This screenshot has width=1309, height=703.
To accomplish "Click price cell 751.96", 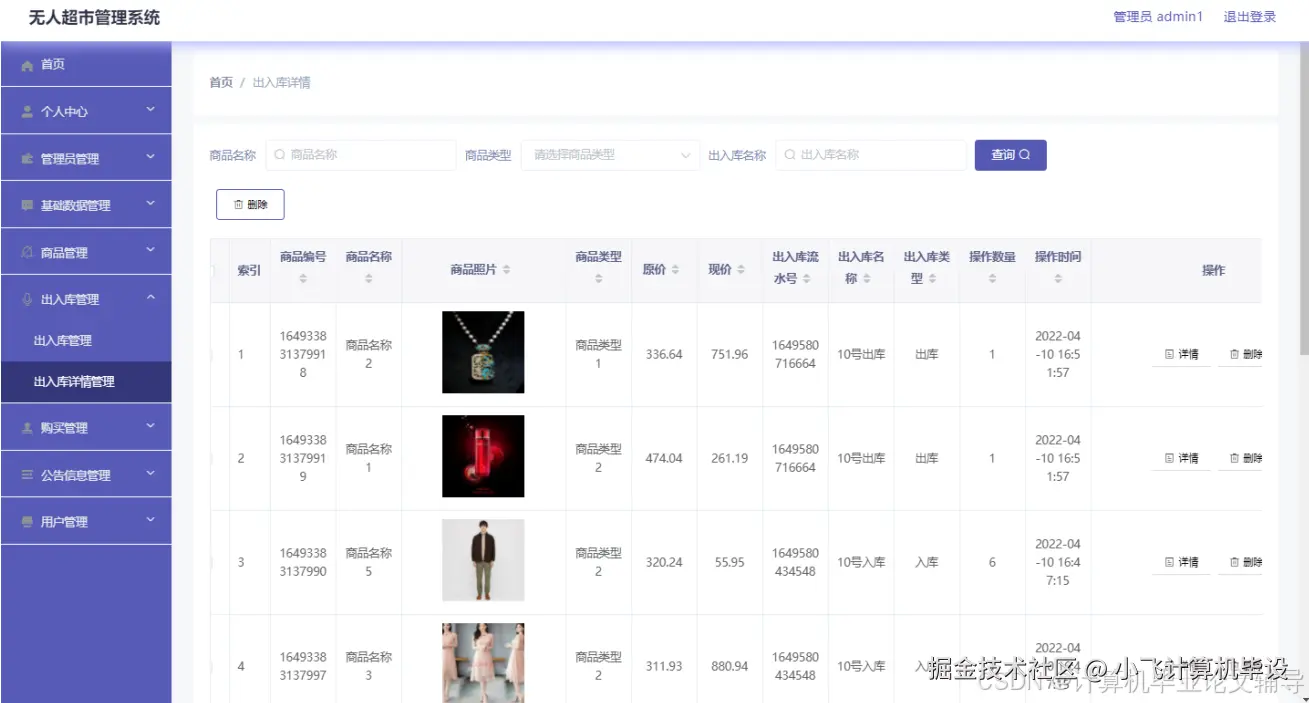I will click(729, 354).
